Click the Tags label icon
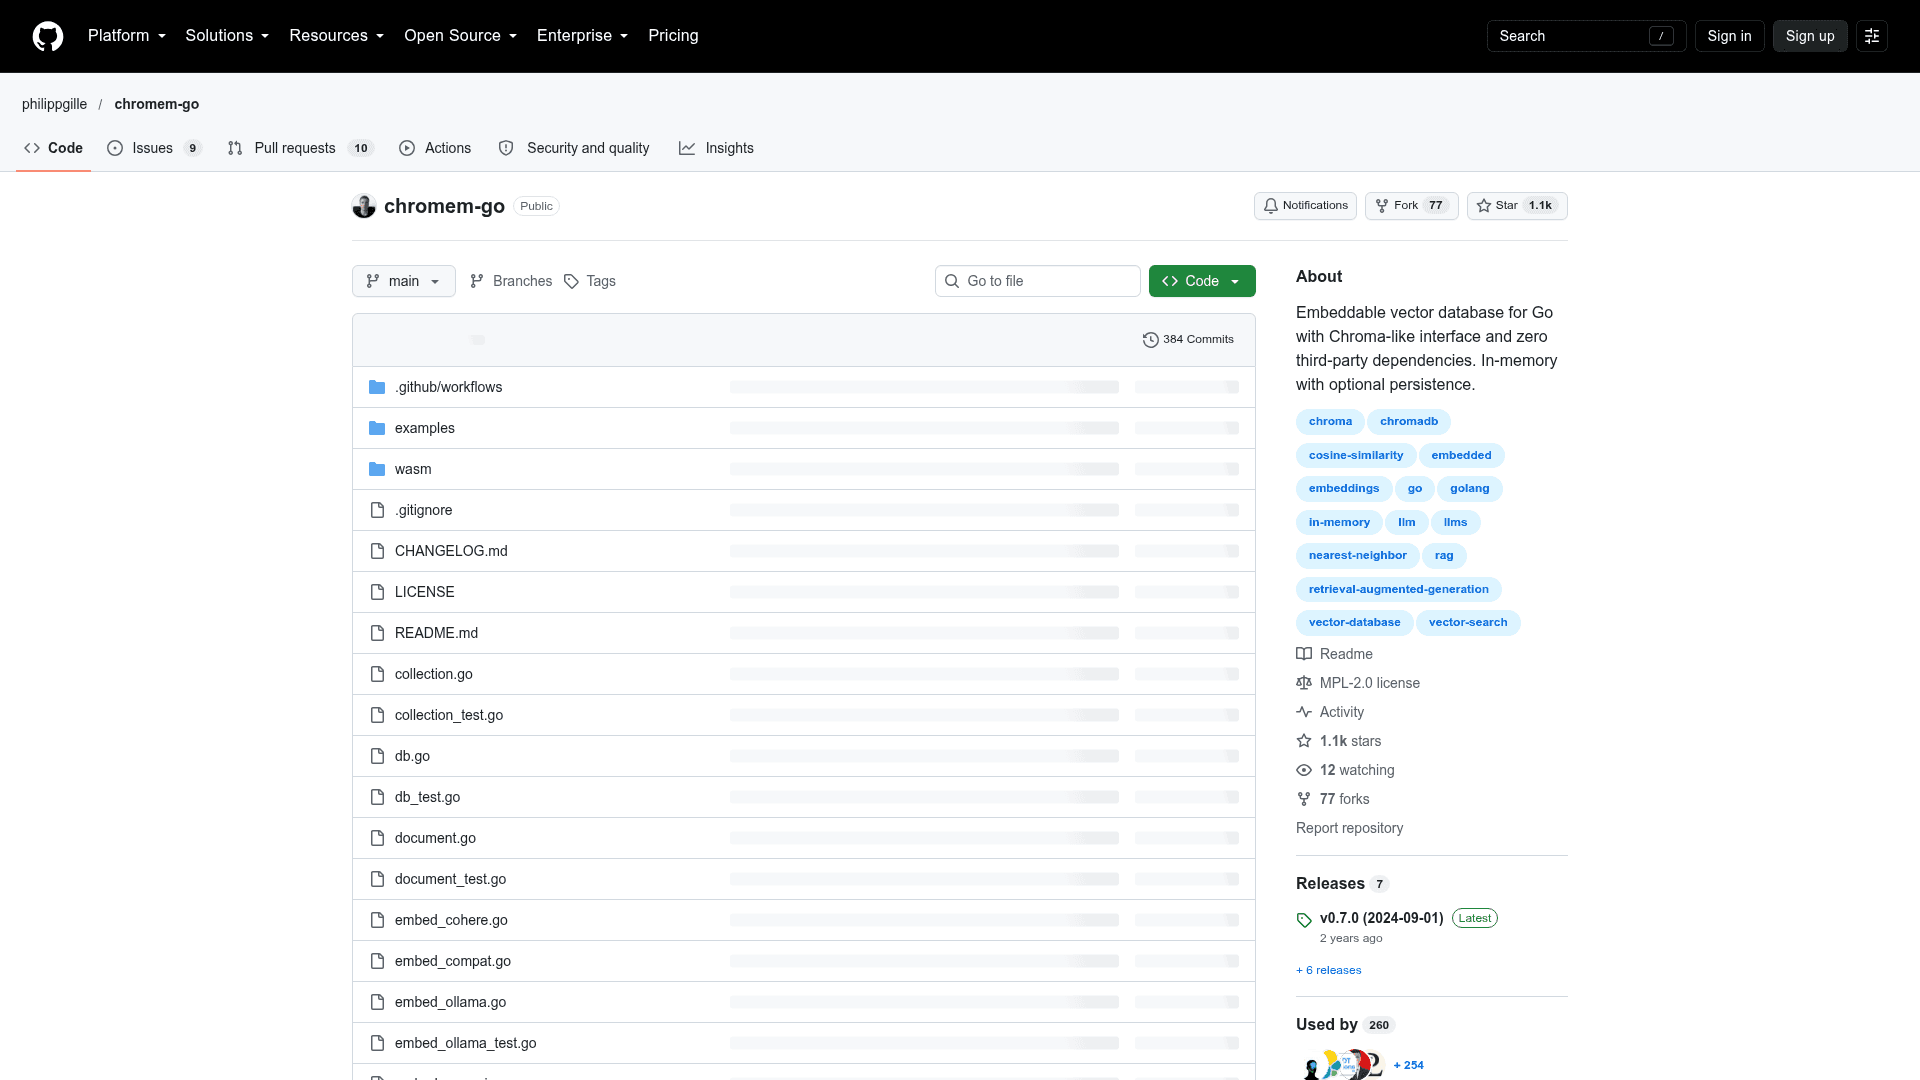Image resolution: width=1920 pixels, height=1080 pixels. [x=571, y=282]
